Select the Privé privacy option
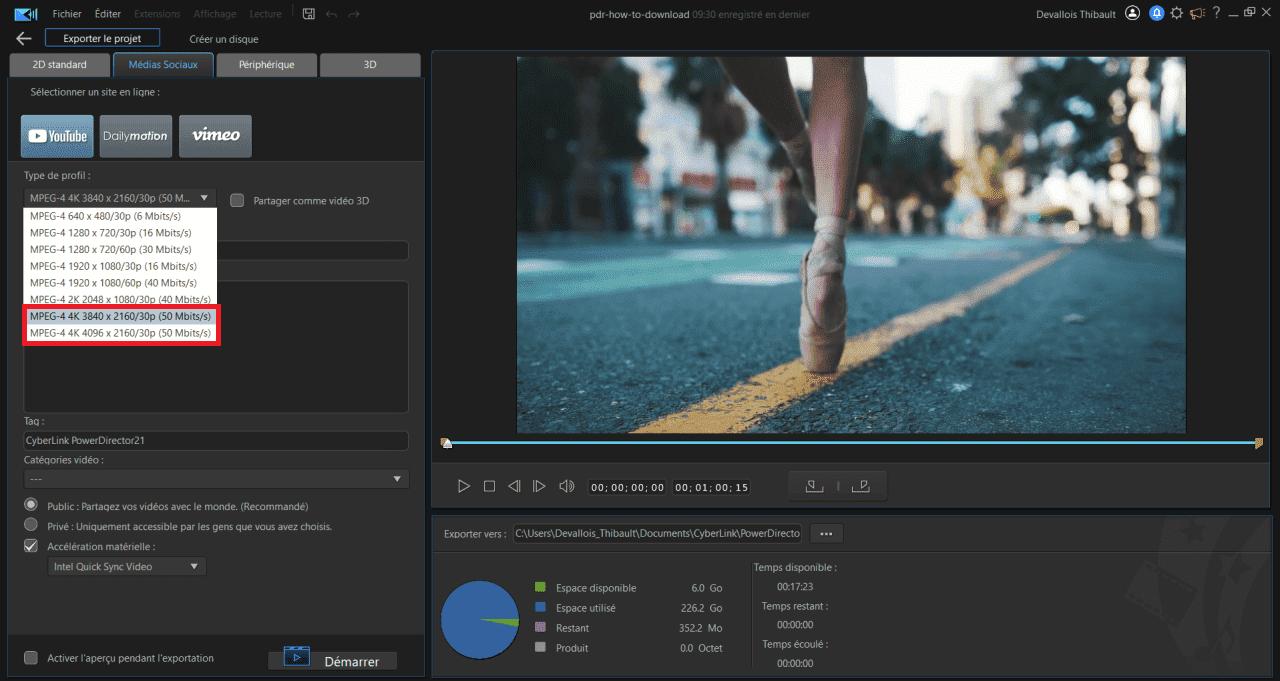The image size is (1280, 681). click(31, 525)
